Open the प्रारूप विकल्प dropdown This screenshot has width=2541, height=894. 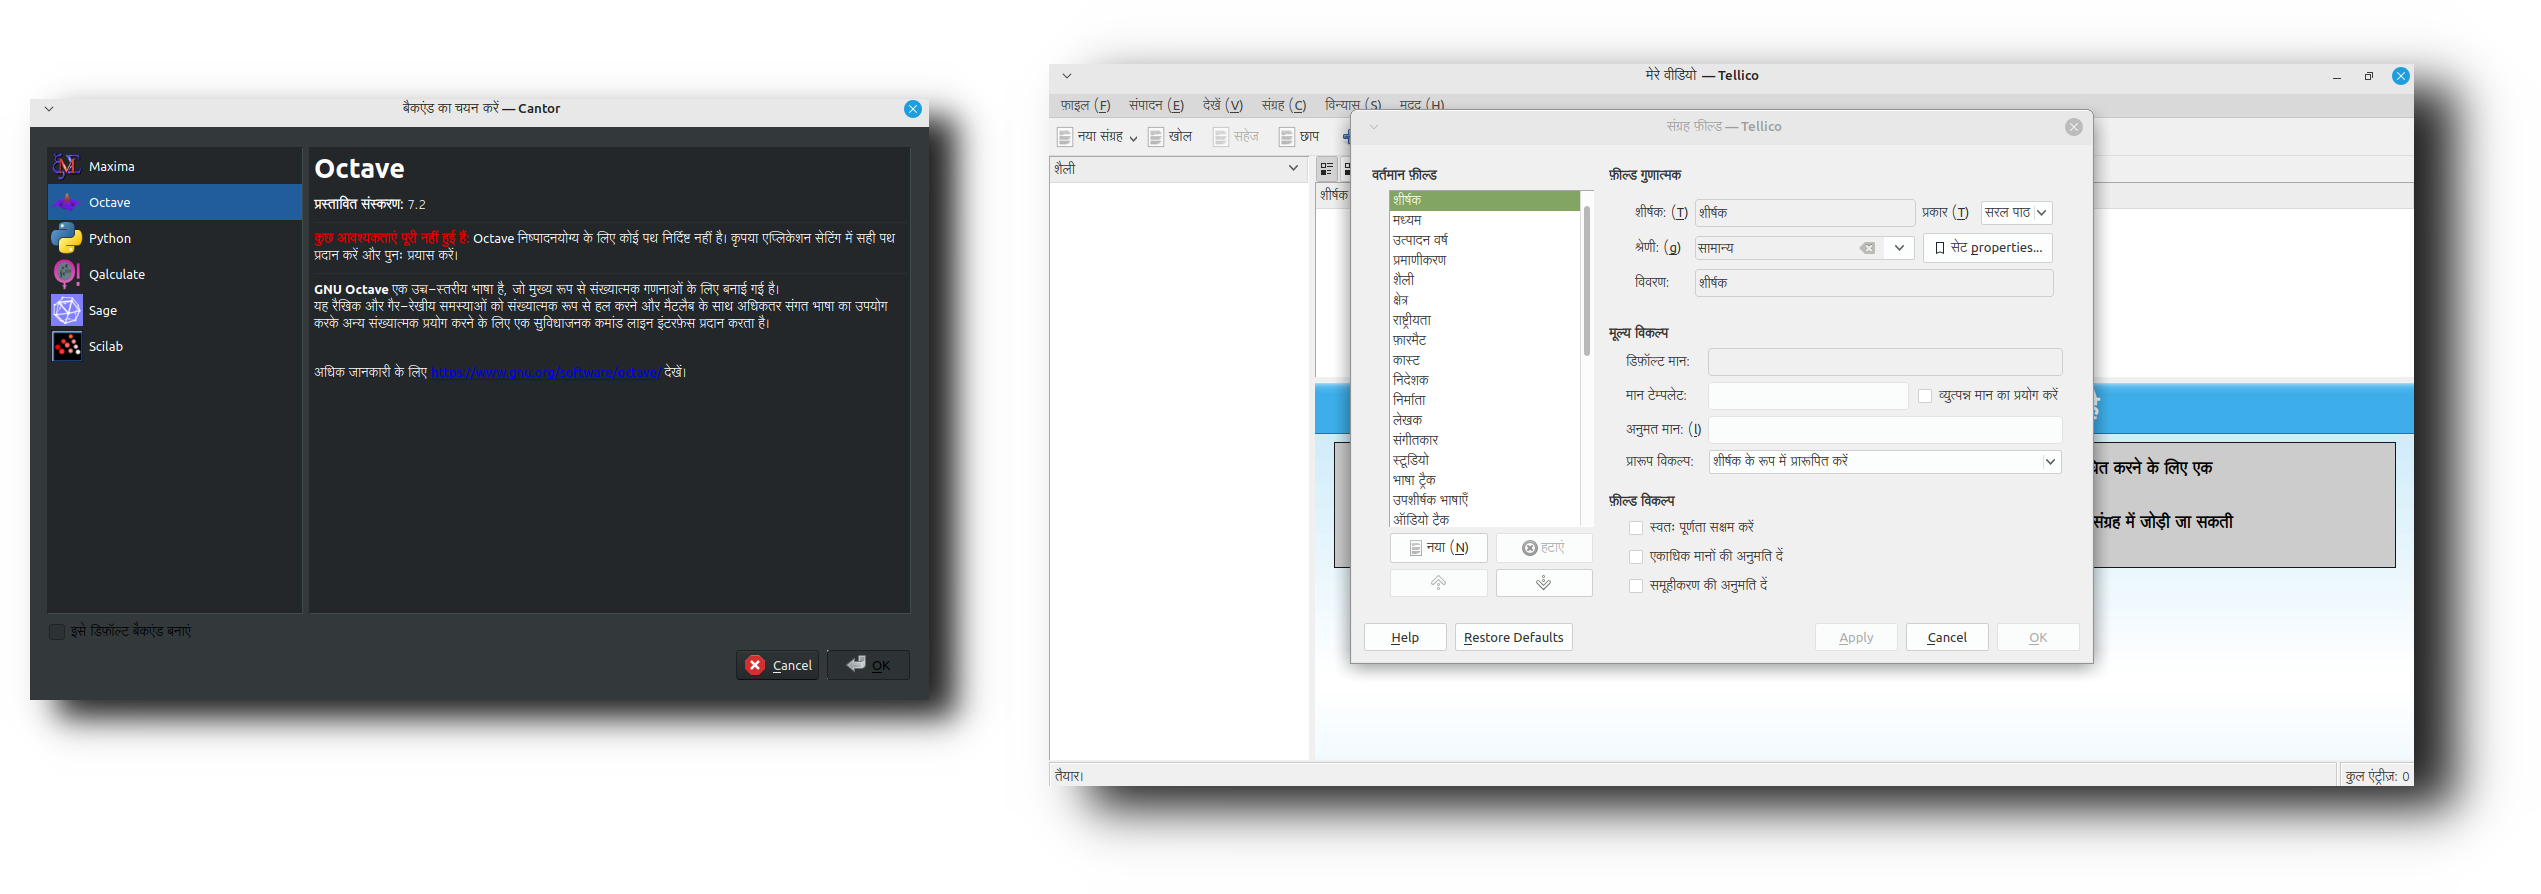tap(1885, 462)
